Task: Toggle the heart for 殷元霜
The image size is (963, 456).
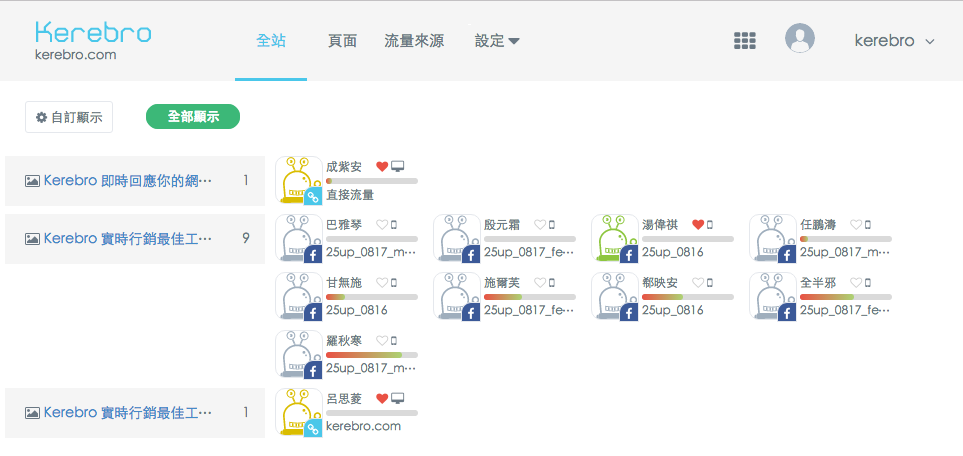Action: [x=540, y=225]
